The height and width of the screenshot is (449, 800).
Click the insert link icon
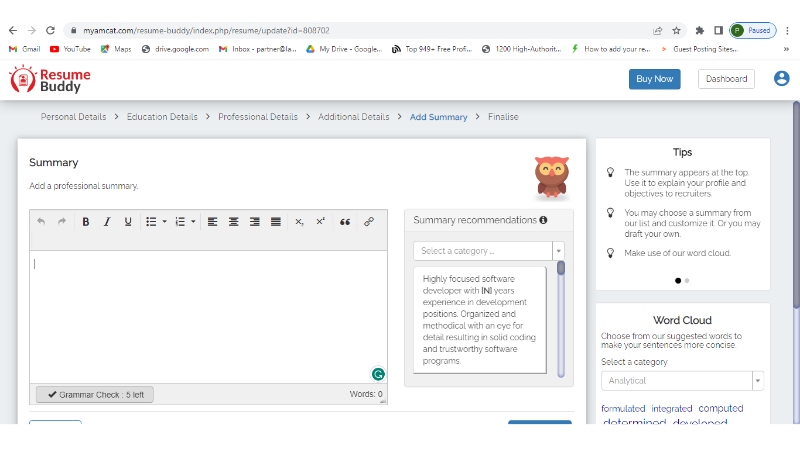click(x=369, y=222)
